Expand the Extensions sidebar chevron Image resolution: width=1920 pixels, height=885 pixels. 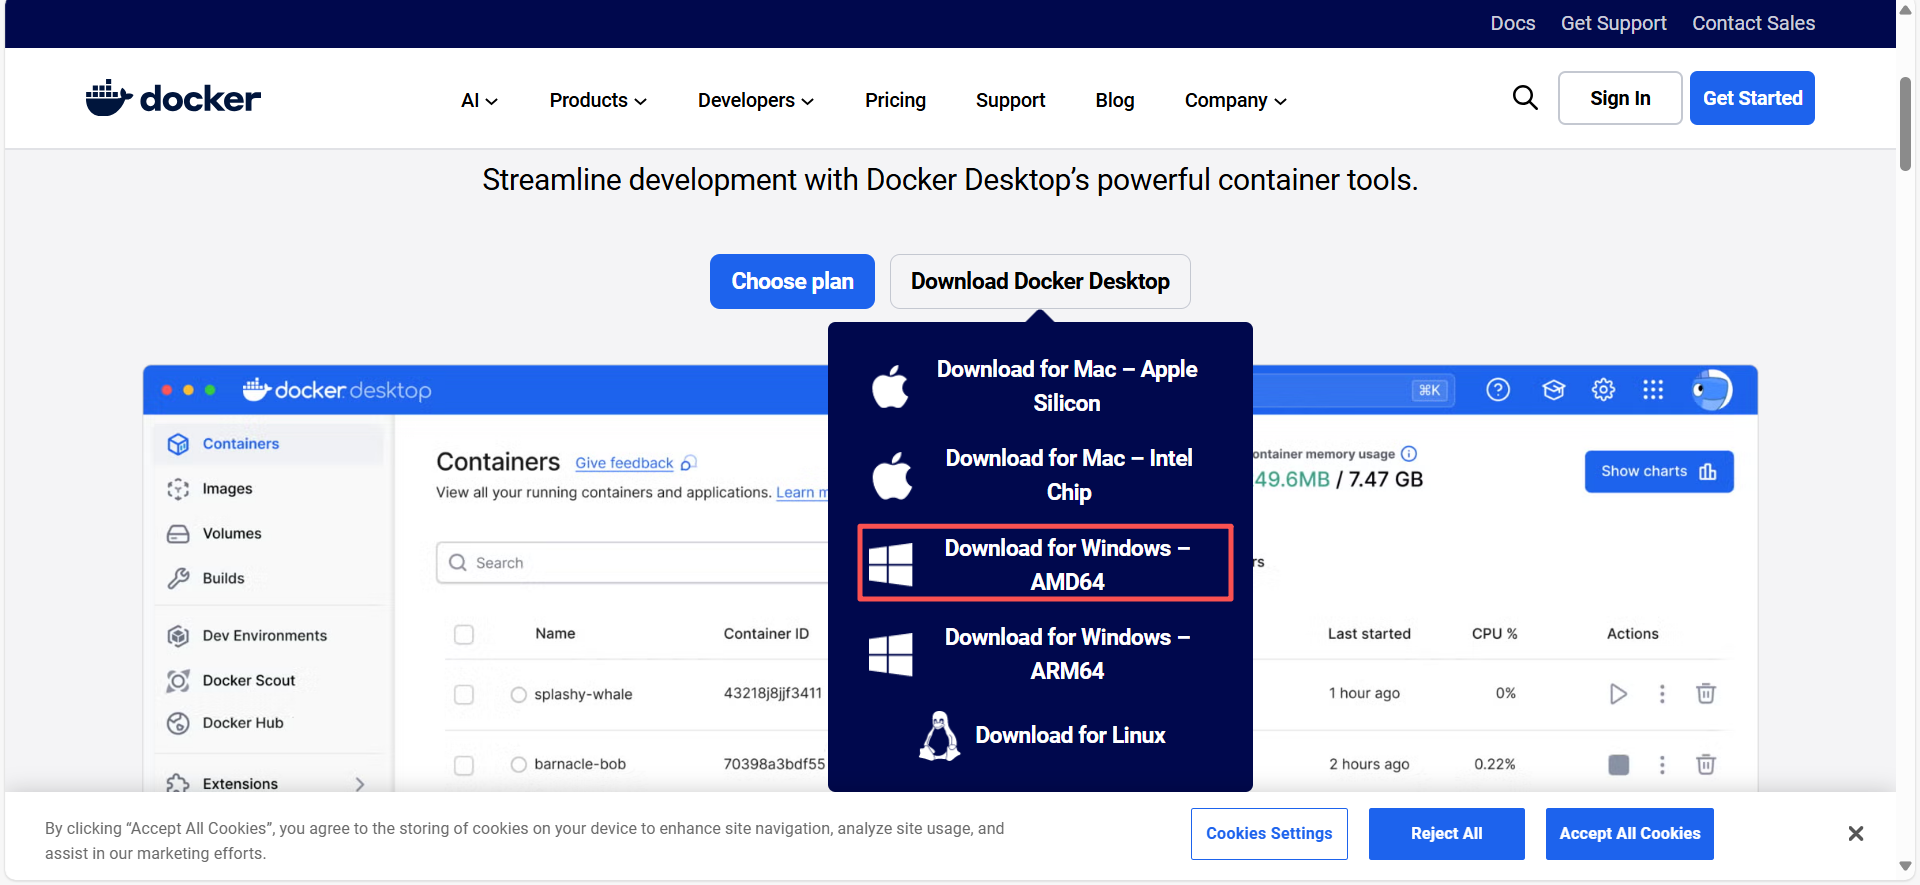point(360,784)
